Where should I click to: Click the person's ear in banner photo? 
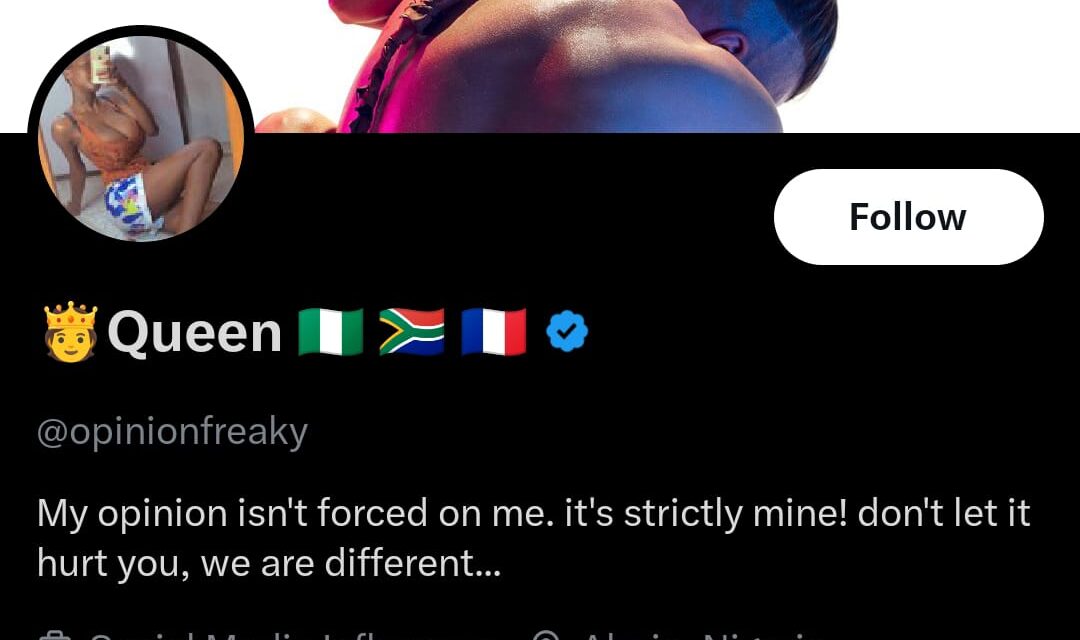pos(729,43)
